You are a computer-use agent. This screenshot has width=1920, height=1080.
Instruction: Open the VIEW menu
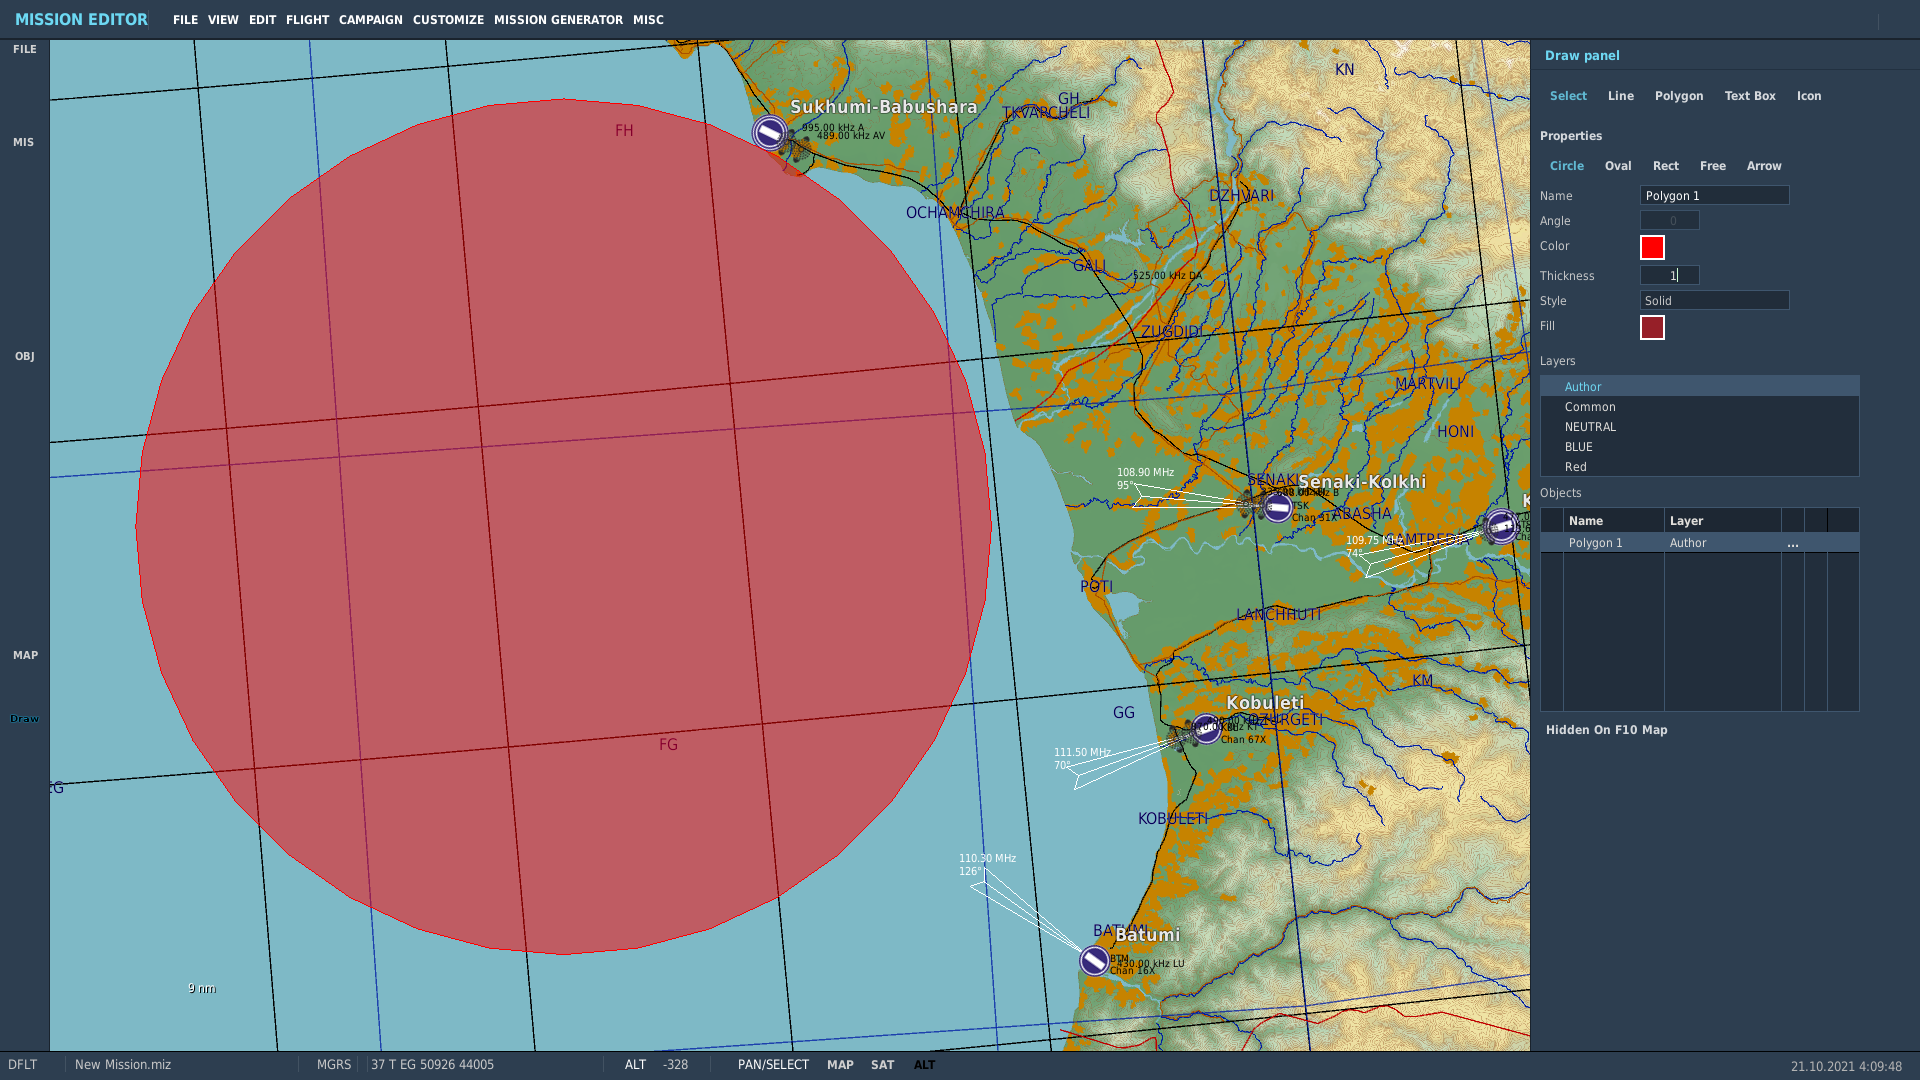click(223, 20)
